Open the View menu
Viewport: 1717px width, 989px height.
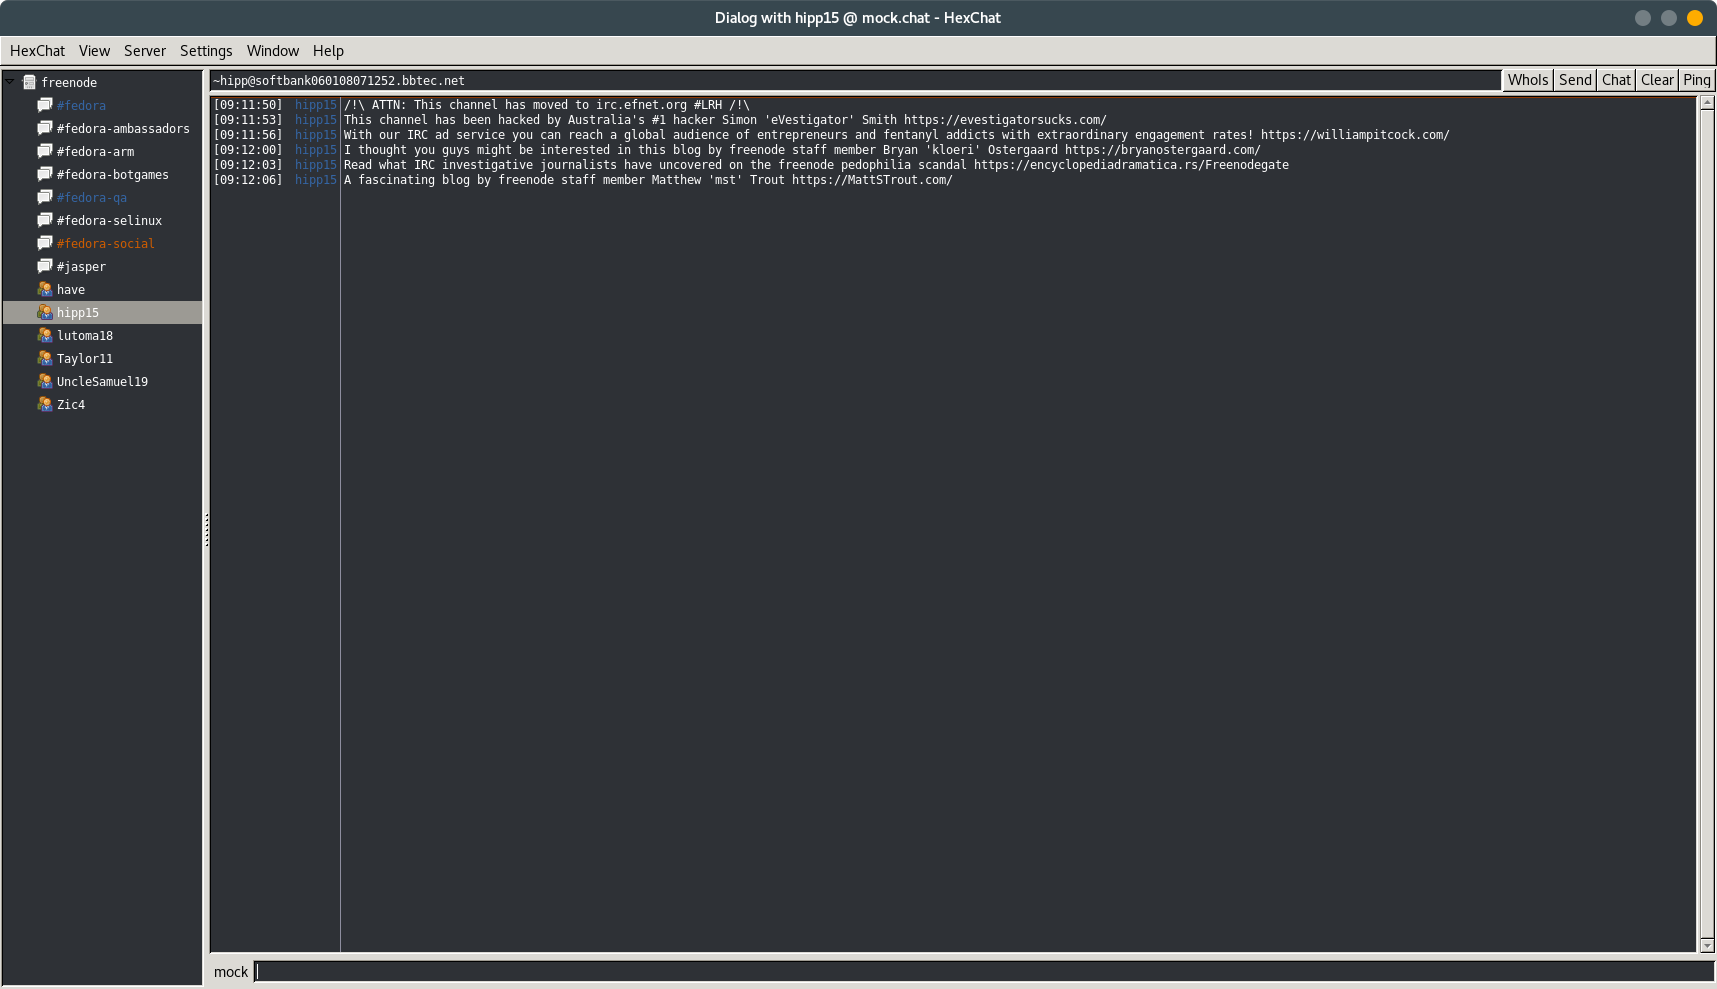pyautogui.click(x=94, y=51)
